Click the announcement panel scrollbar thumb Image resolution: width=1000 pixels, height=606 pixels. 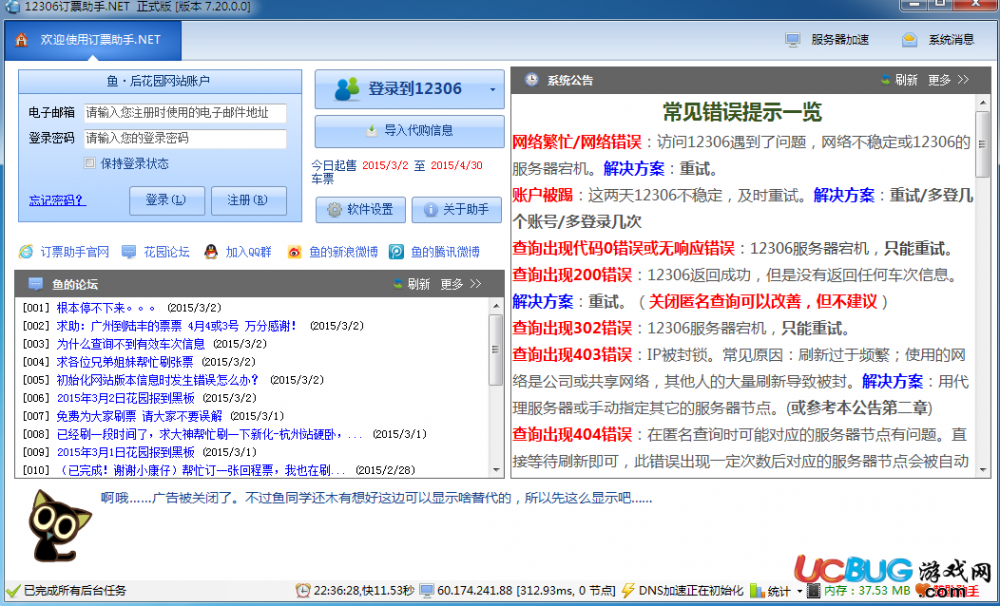pos(983,145)
